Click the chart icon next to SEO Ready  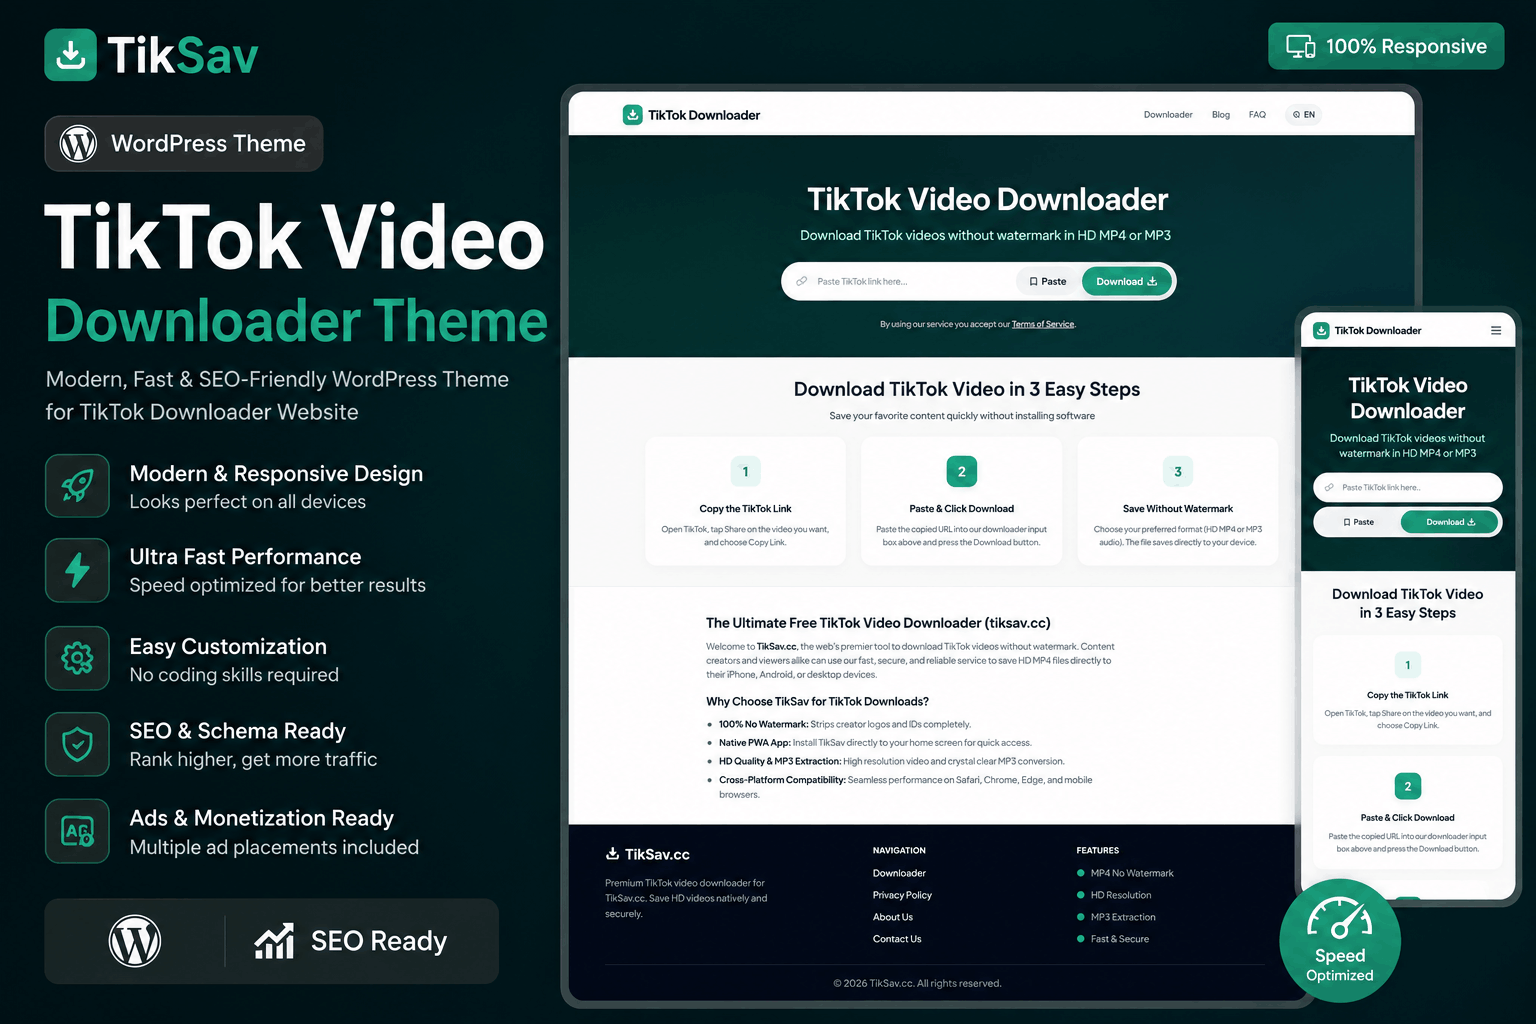pos(274,941)
